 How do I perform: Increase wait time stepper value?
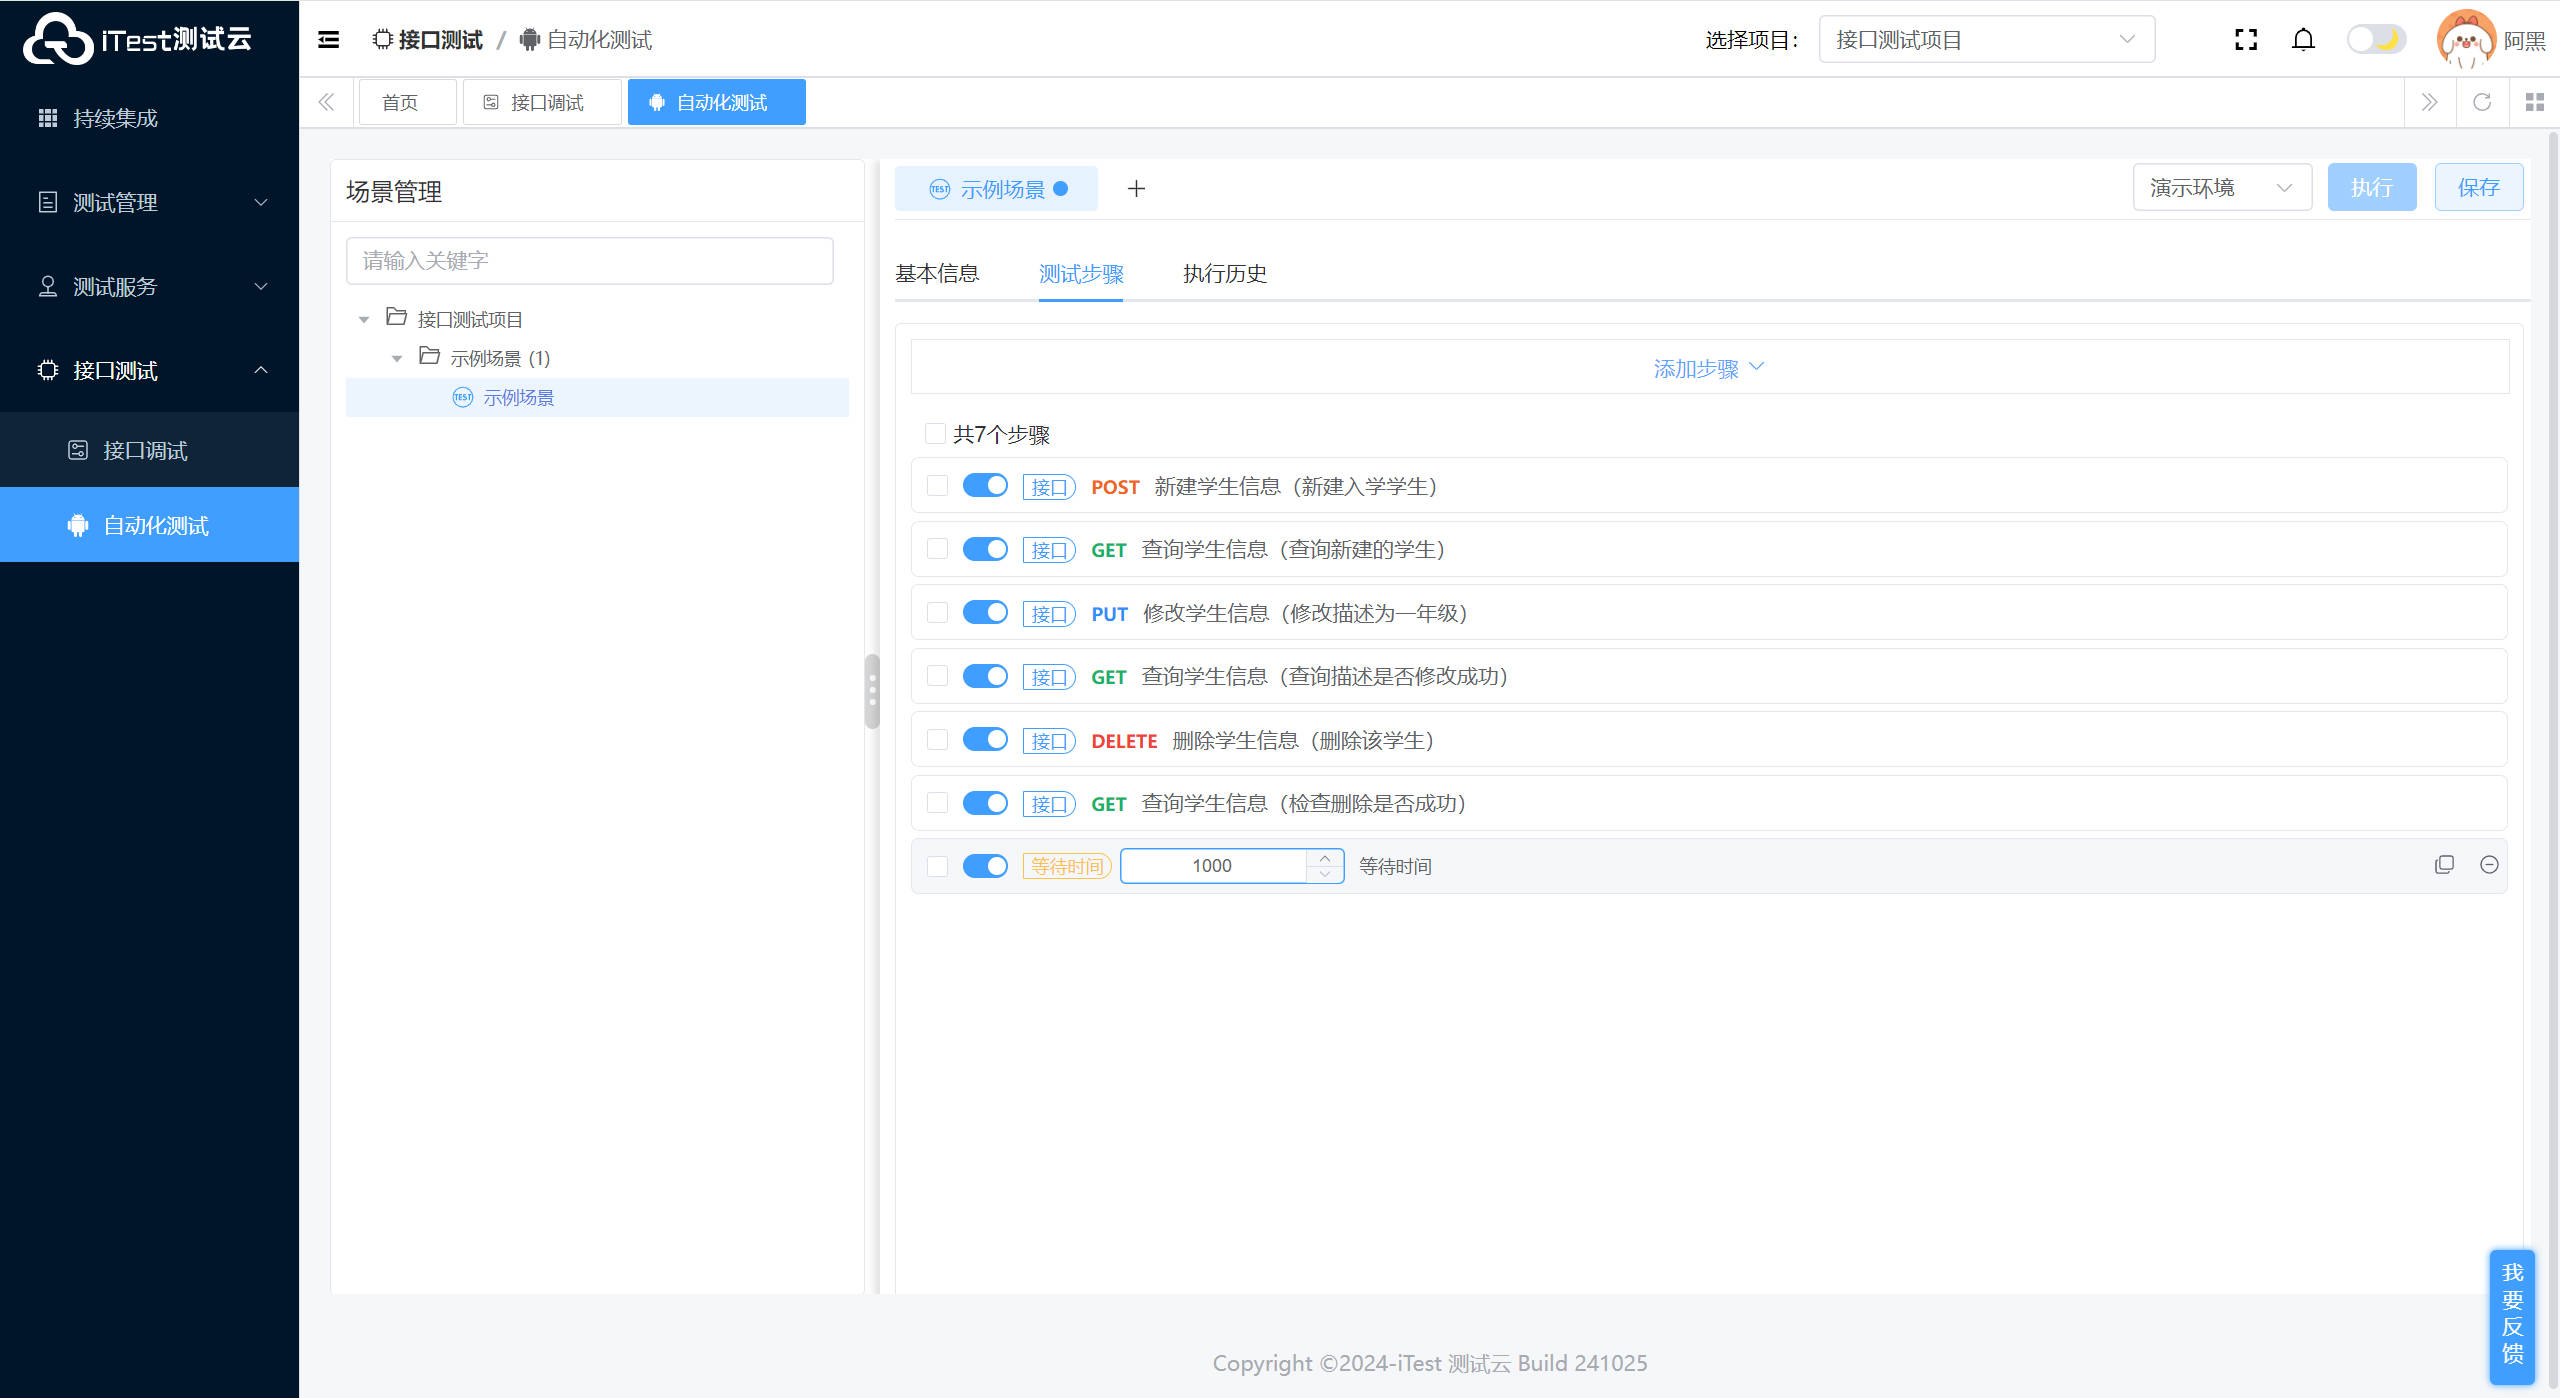1325,858
